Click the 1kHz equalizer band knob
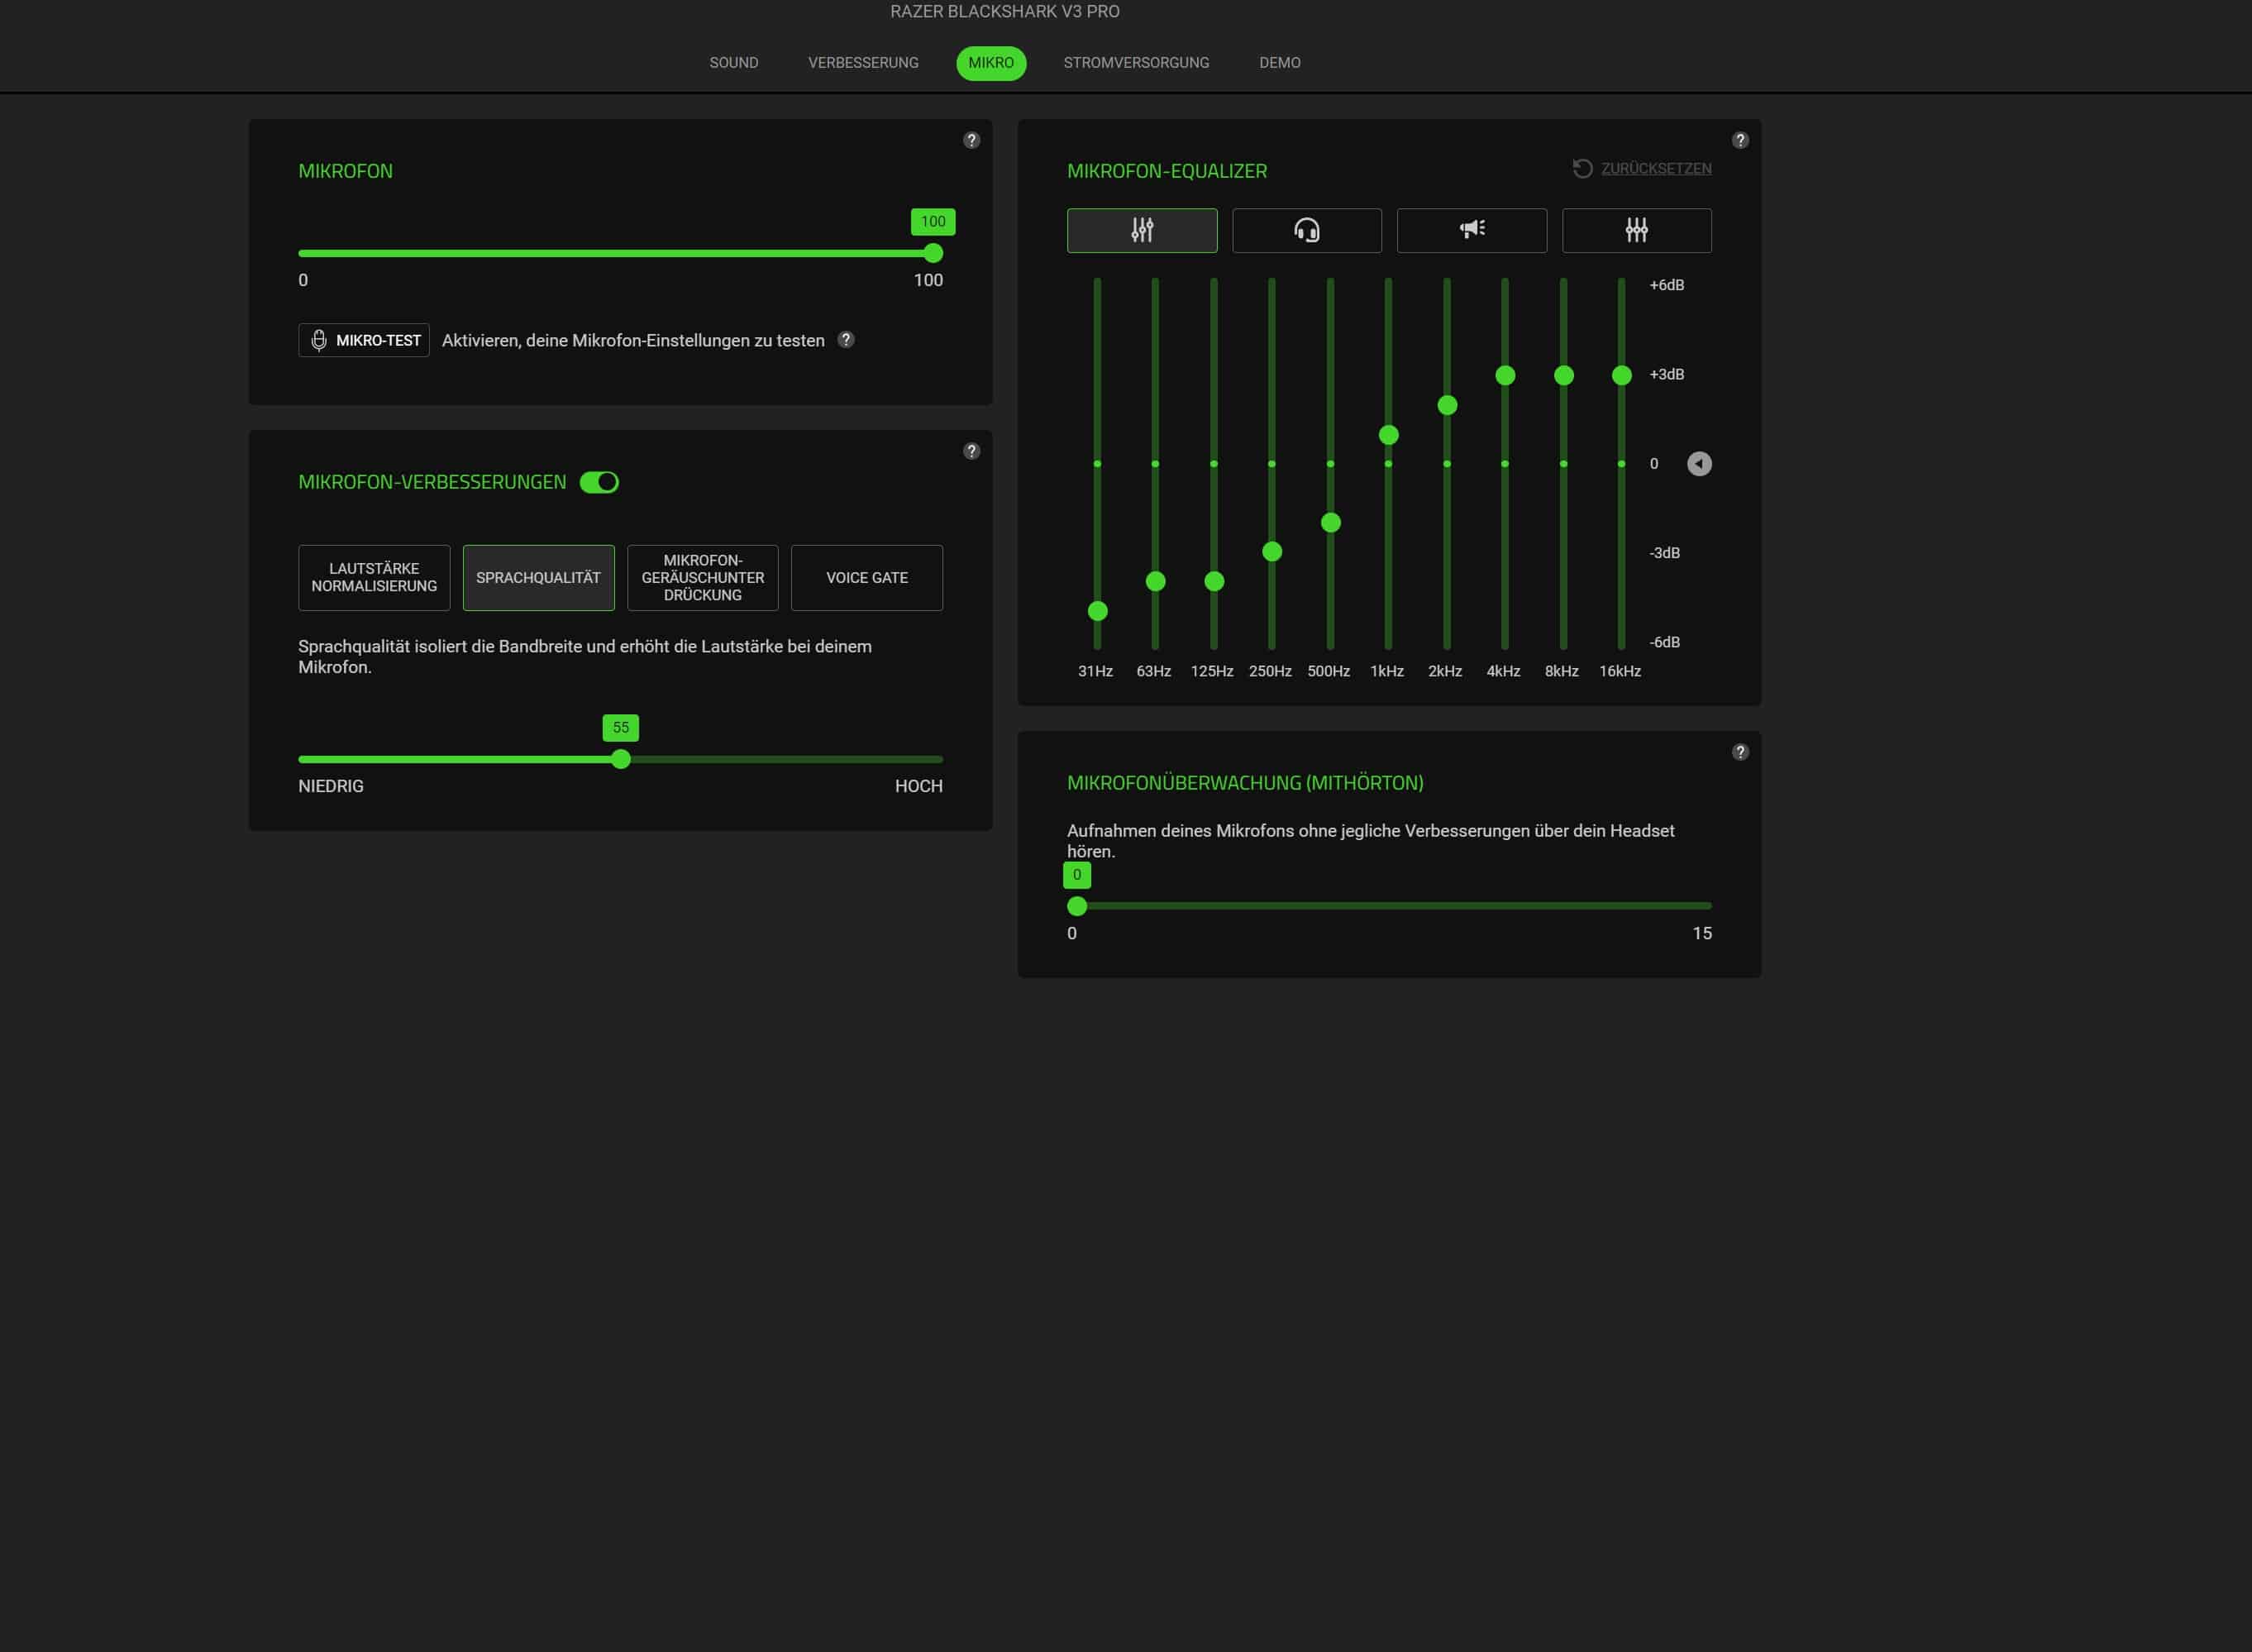Image resolution: width=2252 pixels, height=1652 pixels. click(1388, 435)
